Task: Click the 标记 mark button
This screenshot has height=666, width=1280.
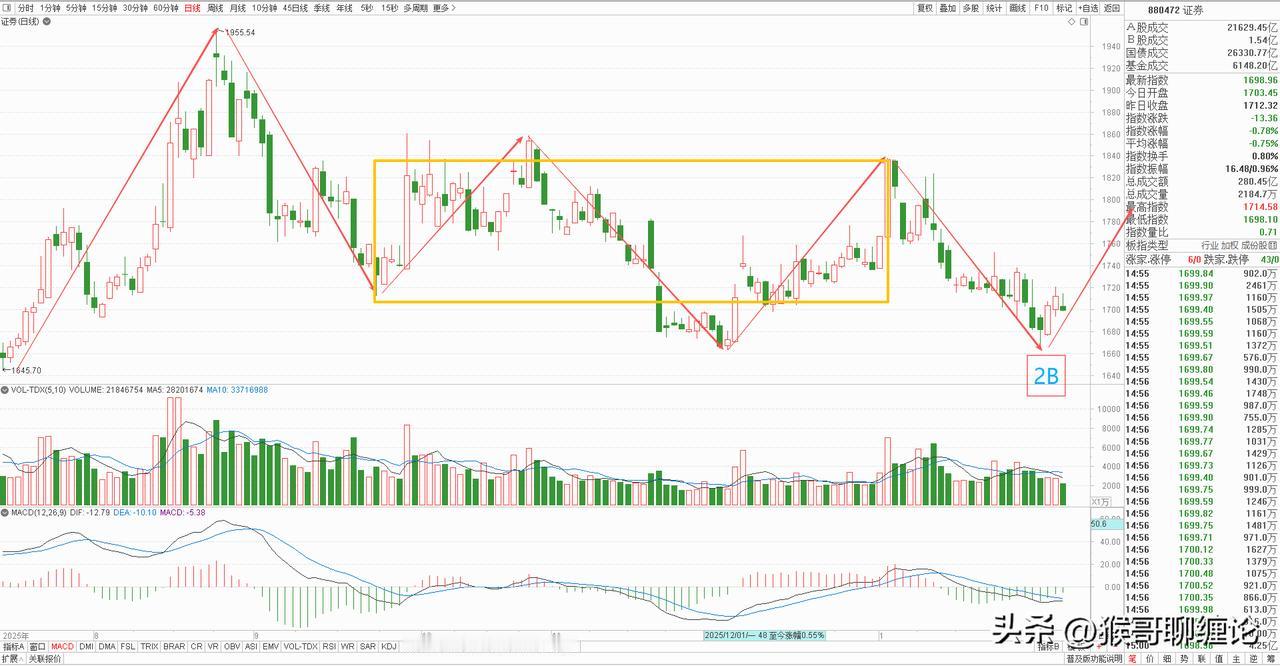Action: [1064, 7]
